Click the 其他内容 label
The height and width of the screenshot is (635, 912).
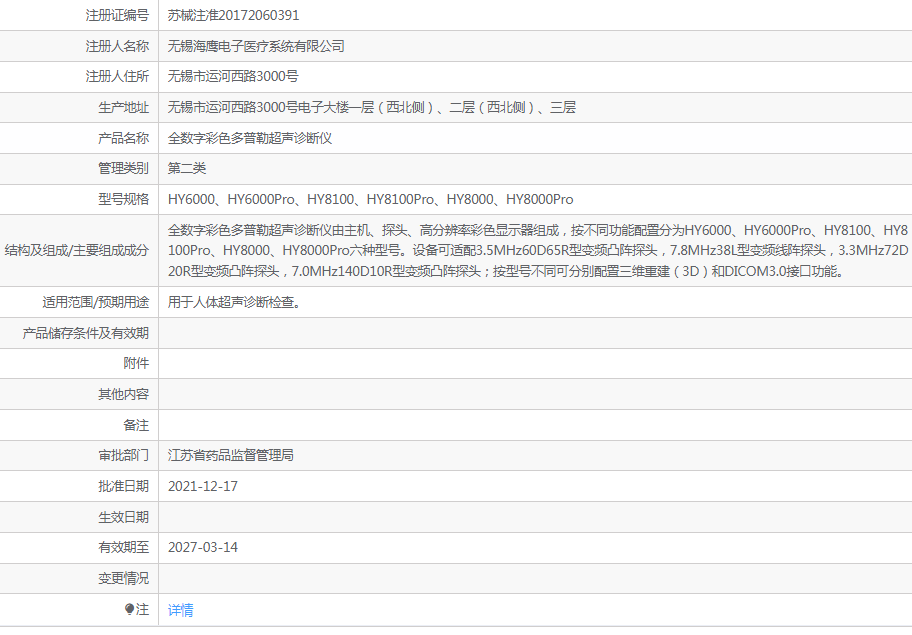(123, 394)
